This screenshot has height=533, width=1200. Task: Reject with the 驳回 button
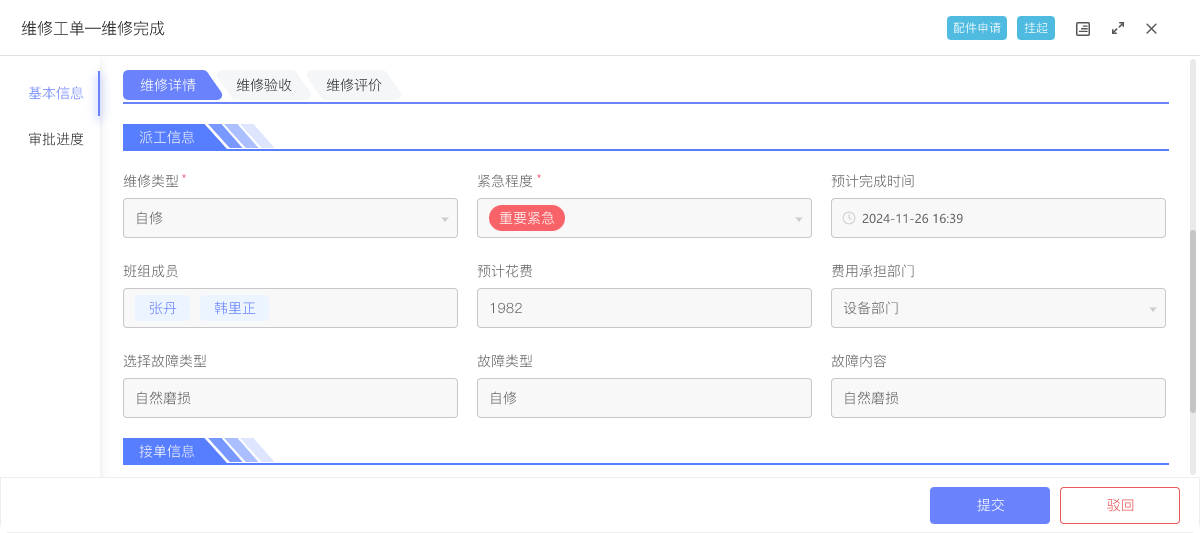coord(1120,506)
